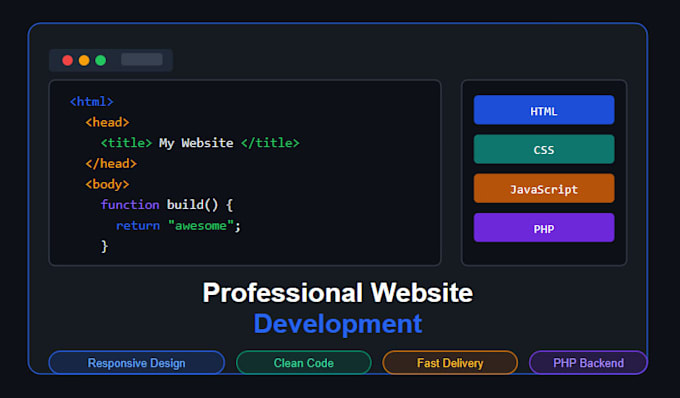
Task: Click the Responsive Design pill
Action: coord(137,362)
